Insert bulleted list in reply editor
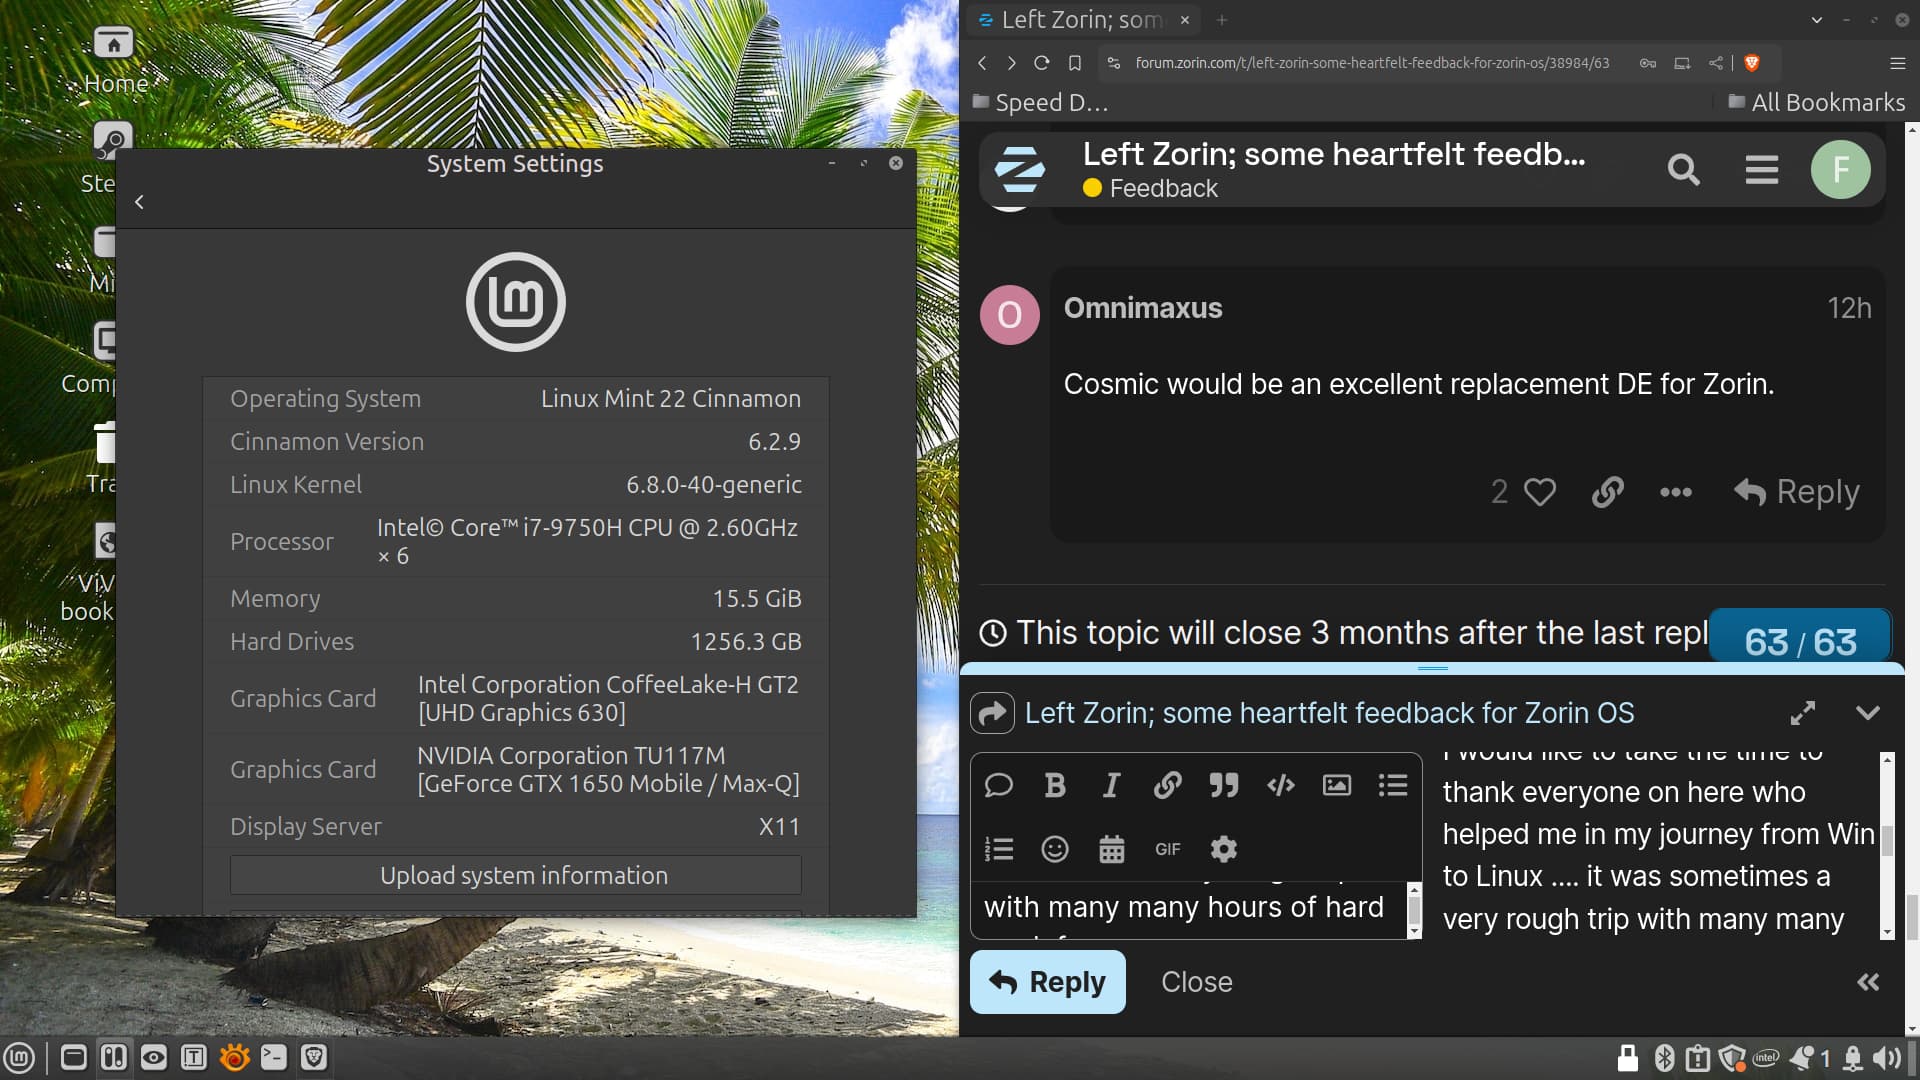This screenshot has width=1920, height=1080. pyautogui.click(x=1393, y=786)
